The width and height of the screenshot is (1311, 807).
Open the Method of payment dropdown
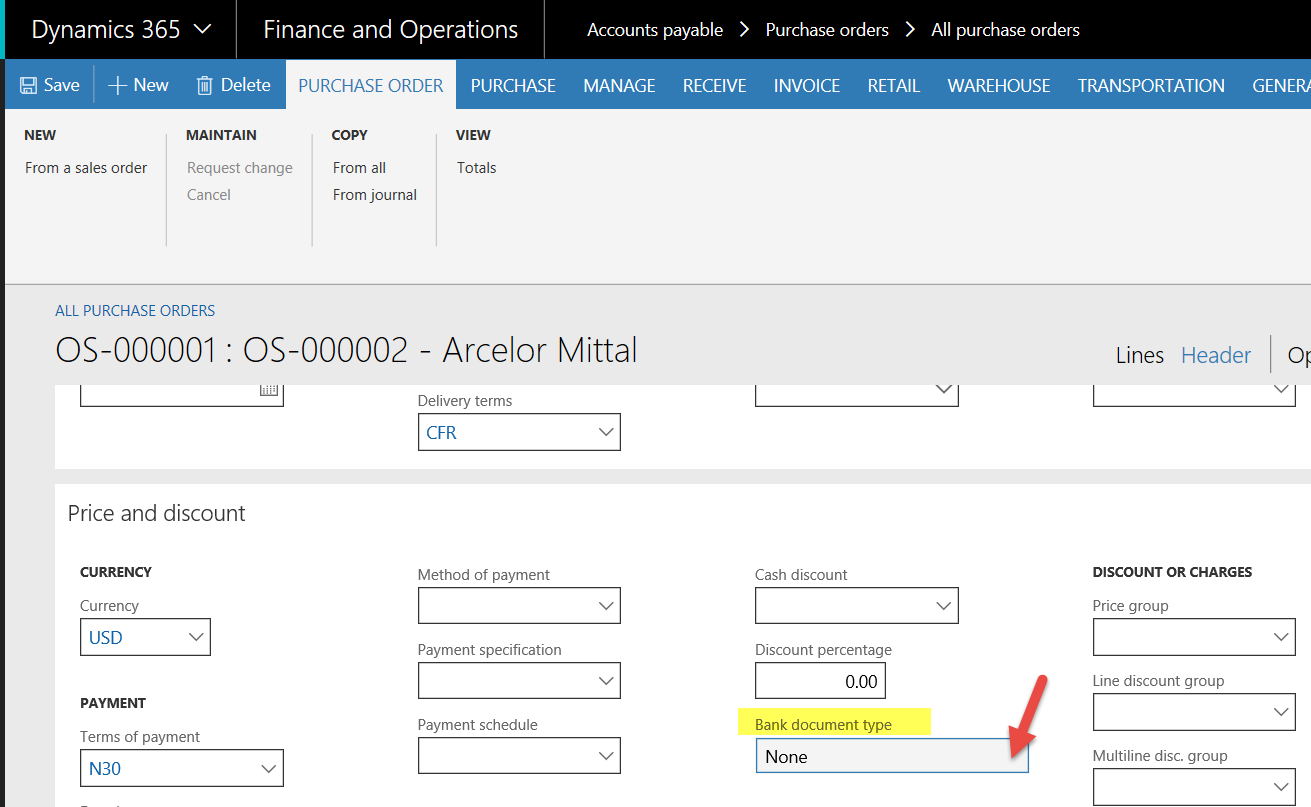605,605
